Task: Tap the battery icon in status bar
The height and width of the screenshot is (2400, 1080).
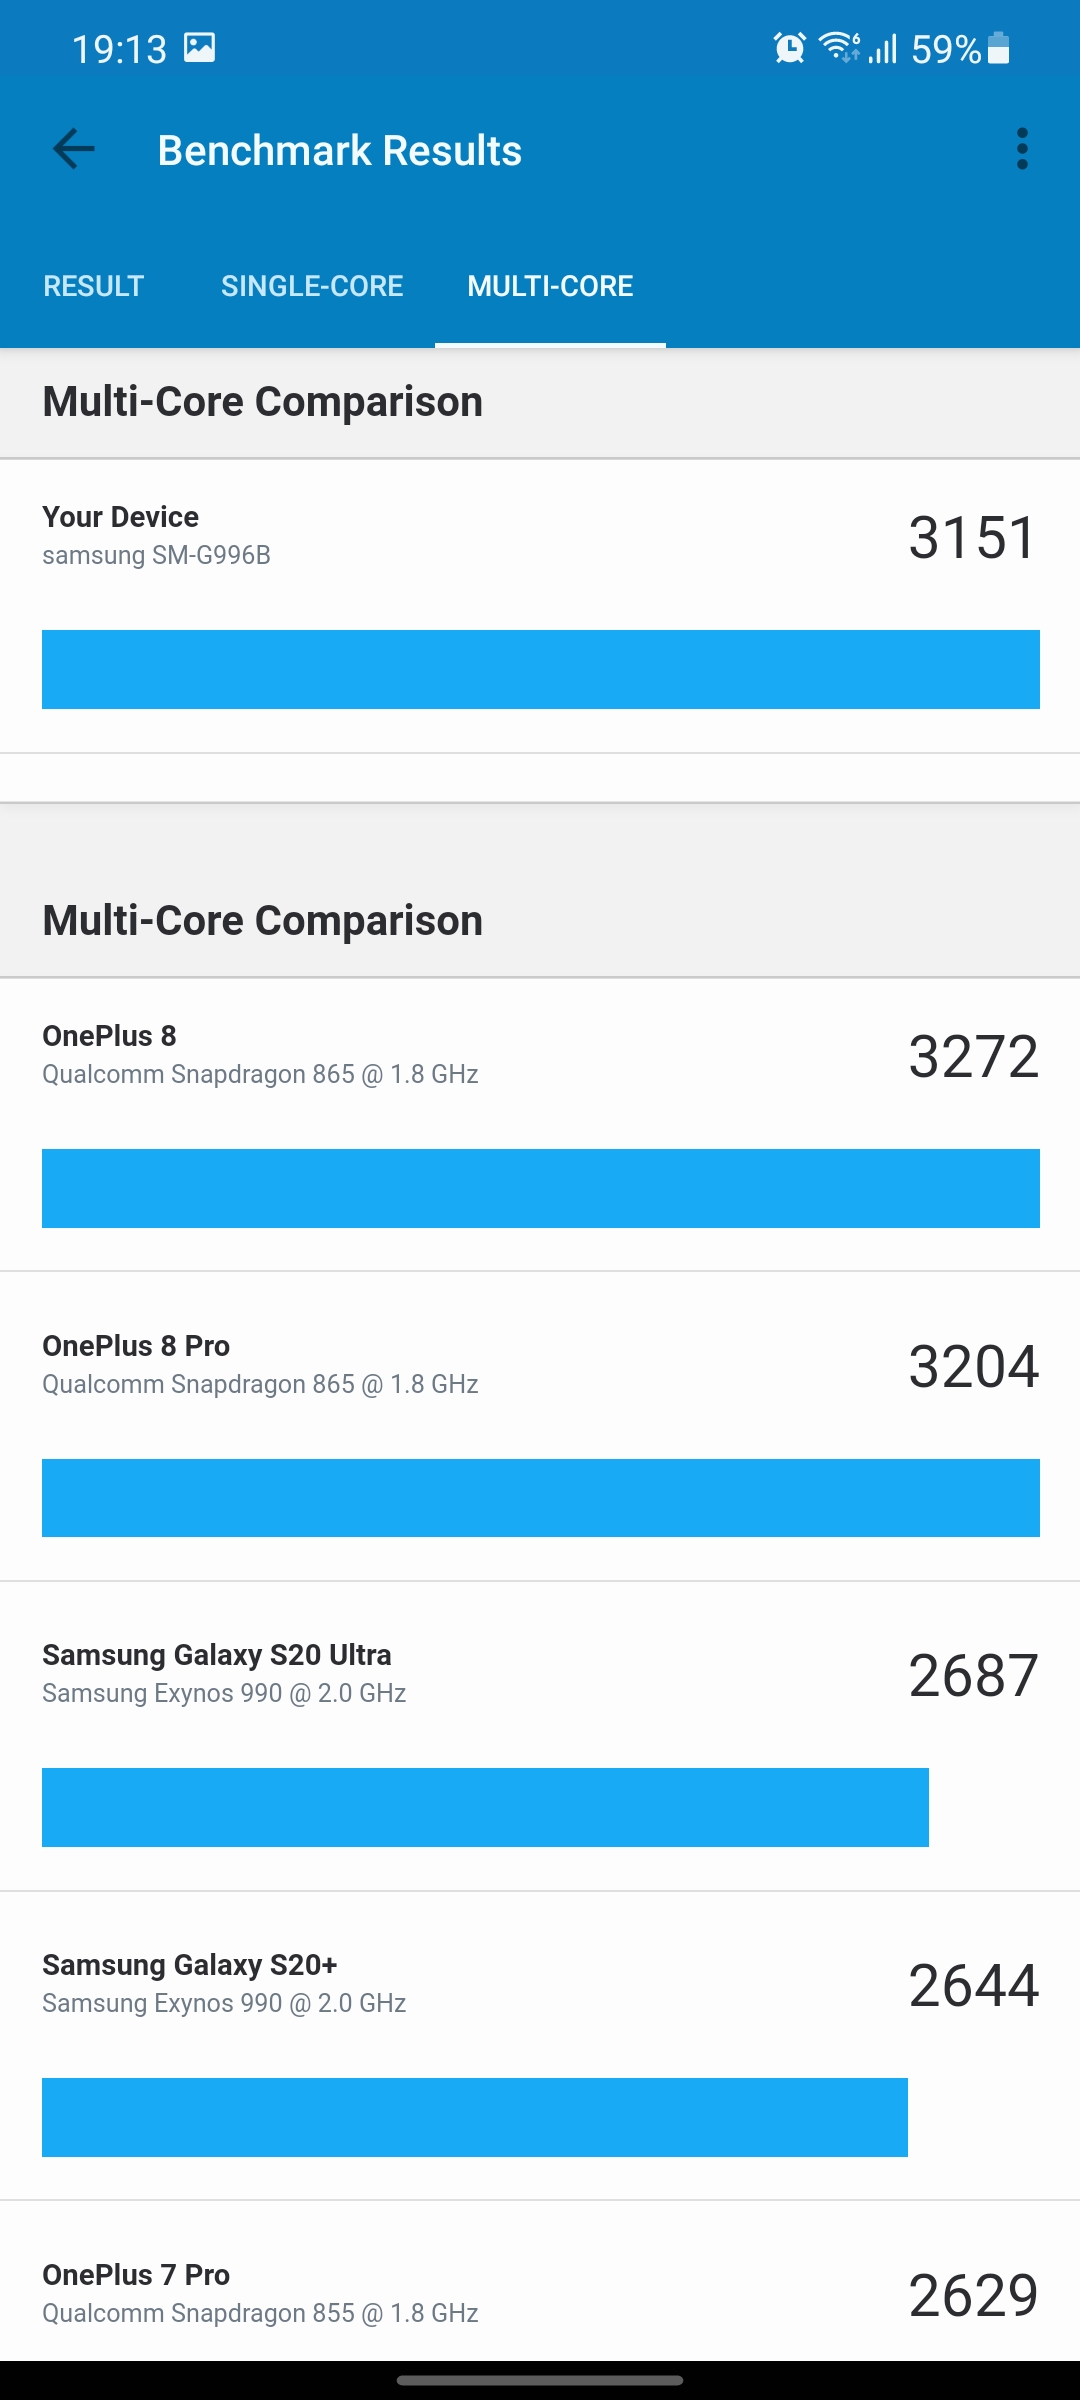Action: 998,48
